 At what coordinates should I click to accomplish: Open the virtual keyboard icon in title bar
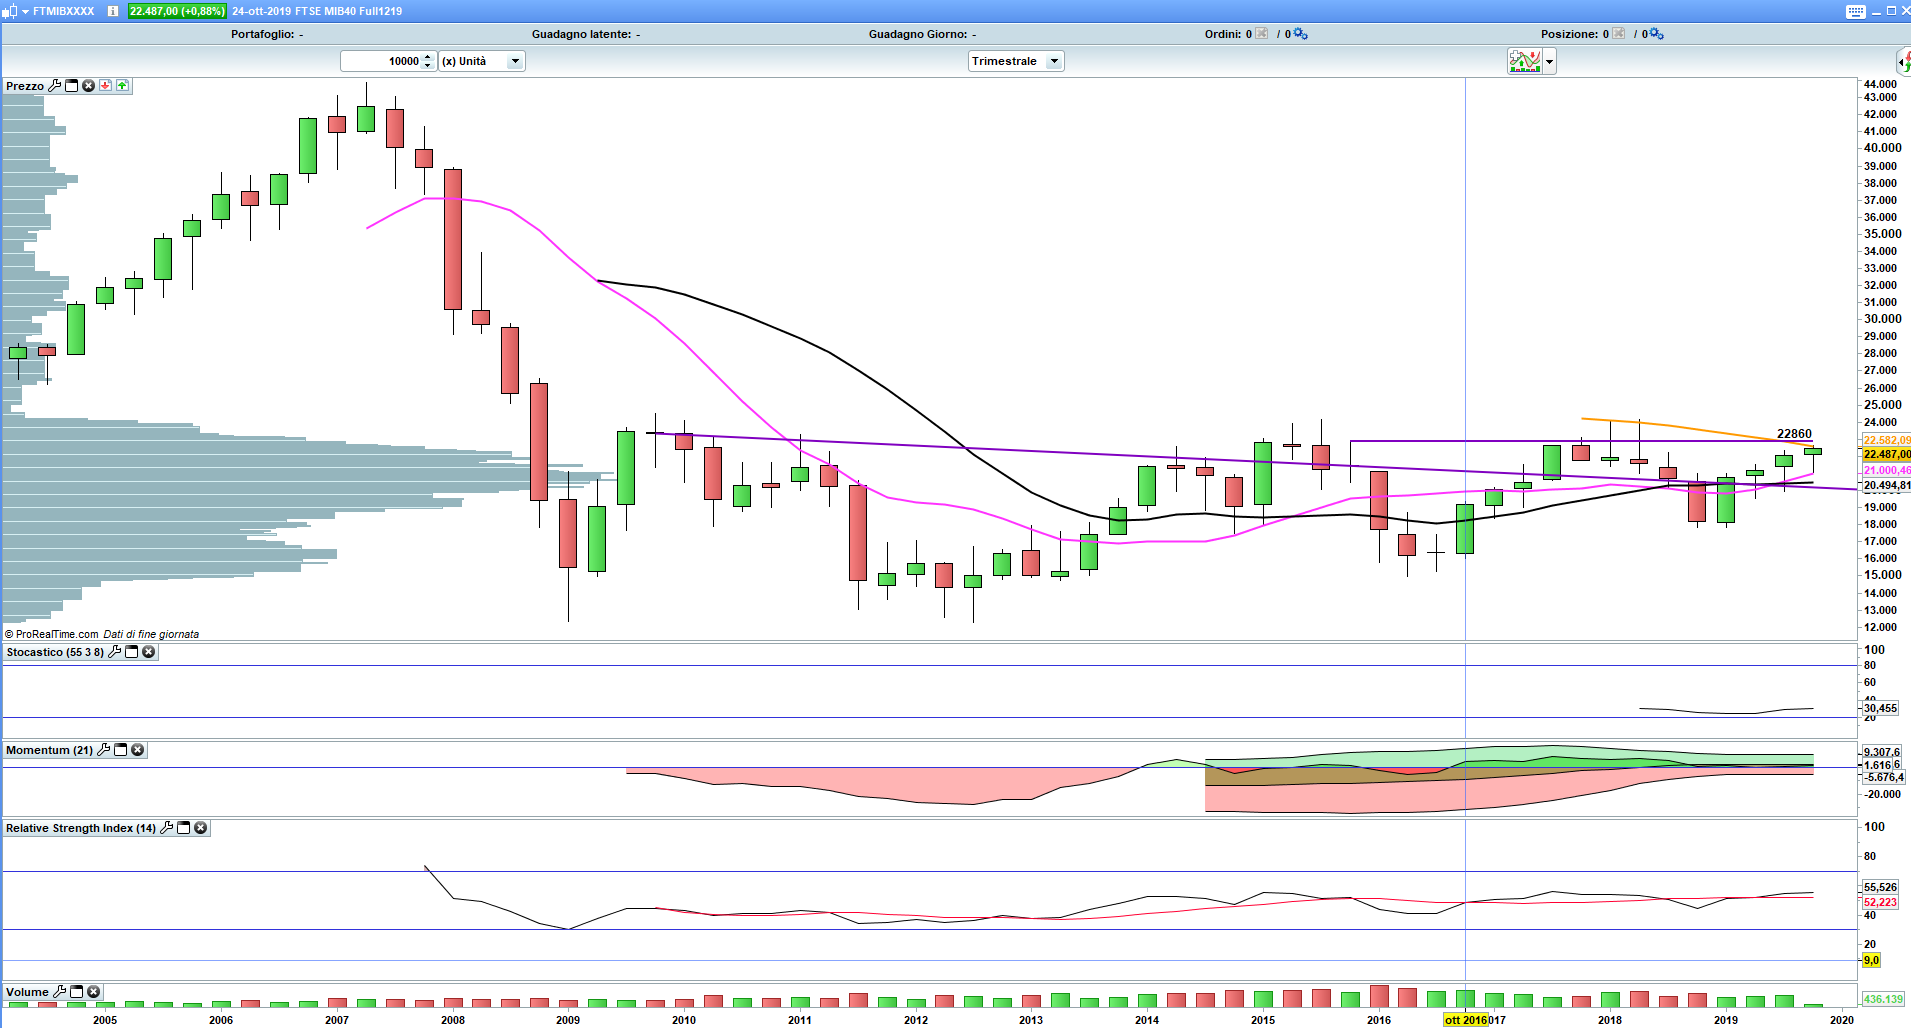pyautogui.click(x=1856, y=11)
